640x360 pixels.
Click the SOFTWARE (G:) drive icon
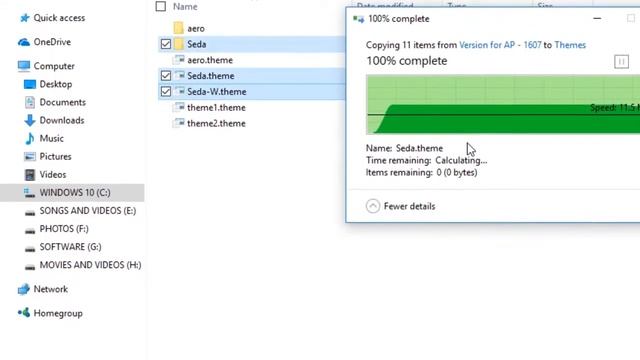pos(30,249)
